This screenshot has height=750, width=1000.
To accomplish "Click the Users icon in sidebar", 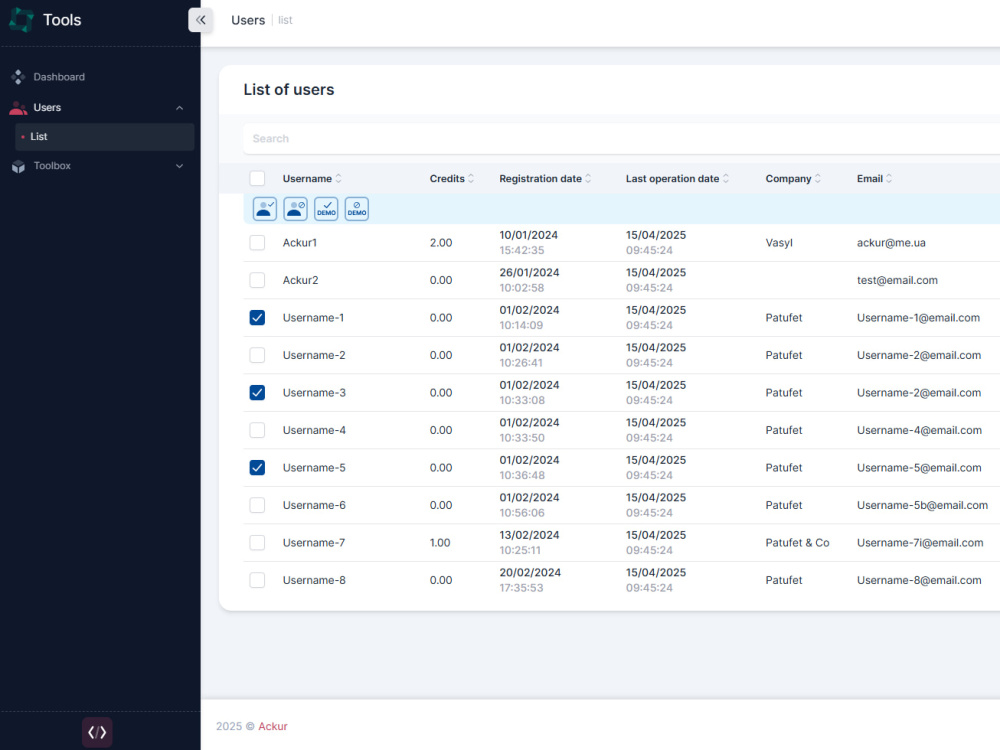I will [x=18, y=108].
